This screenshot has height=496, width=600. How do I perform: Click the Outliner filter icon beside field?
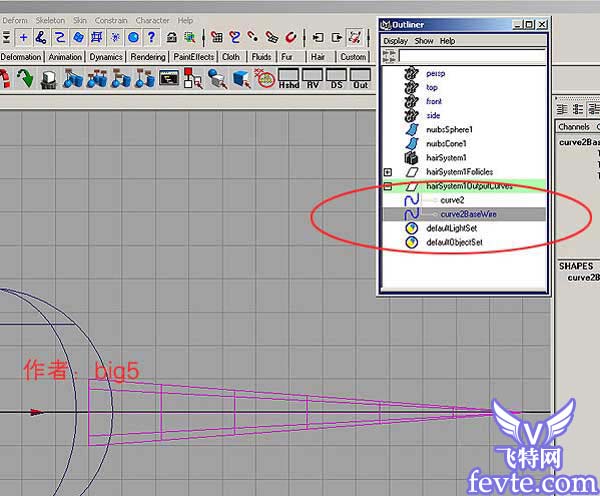tap(390, 55)
